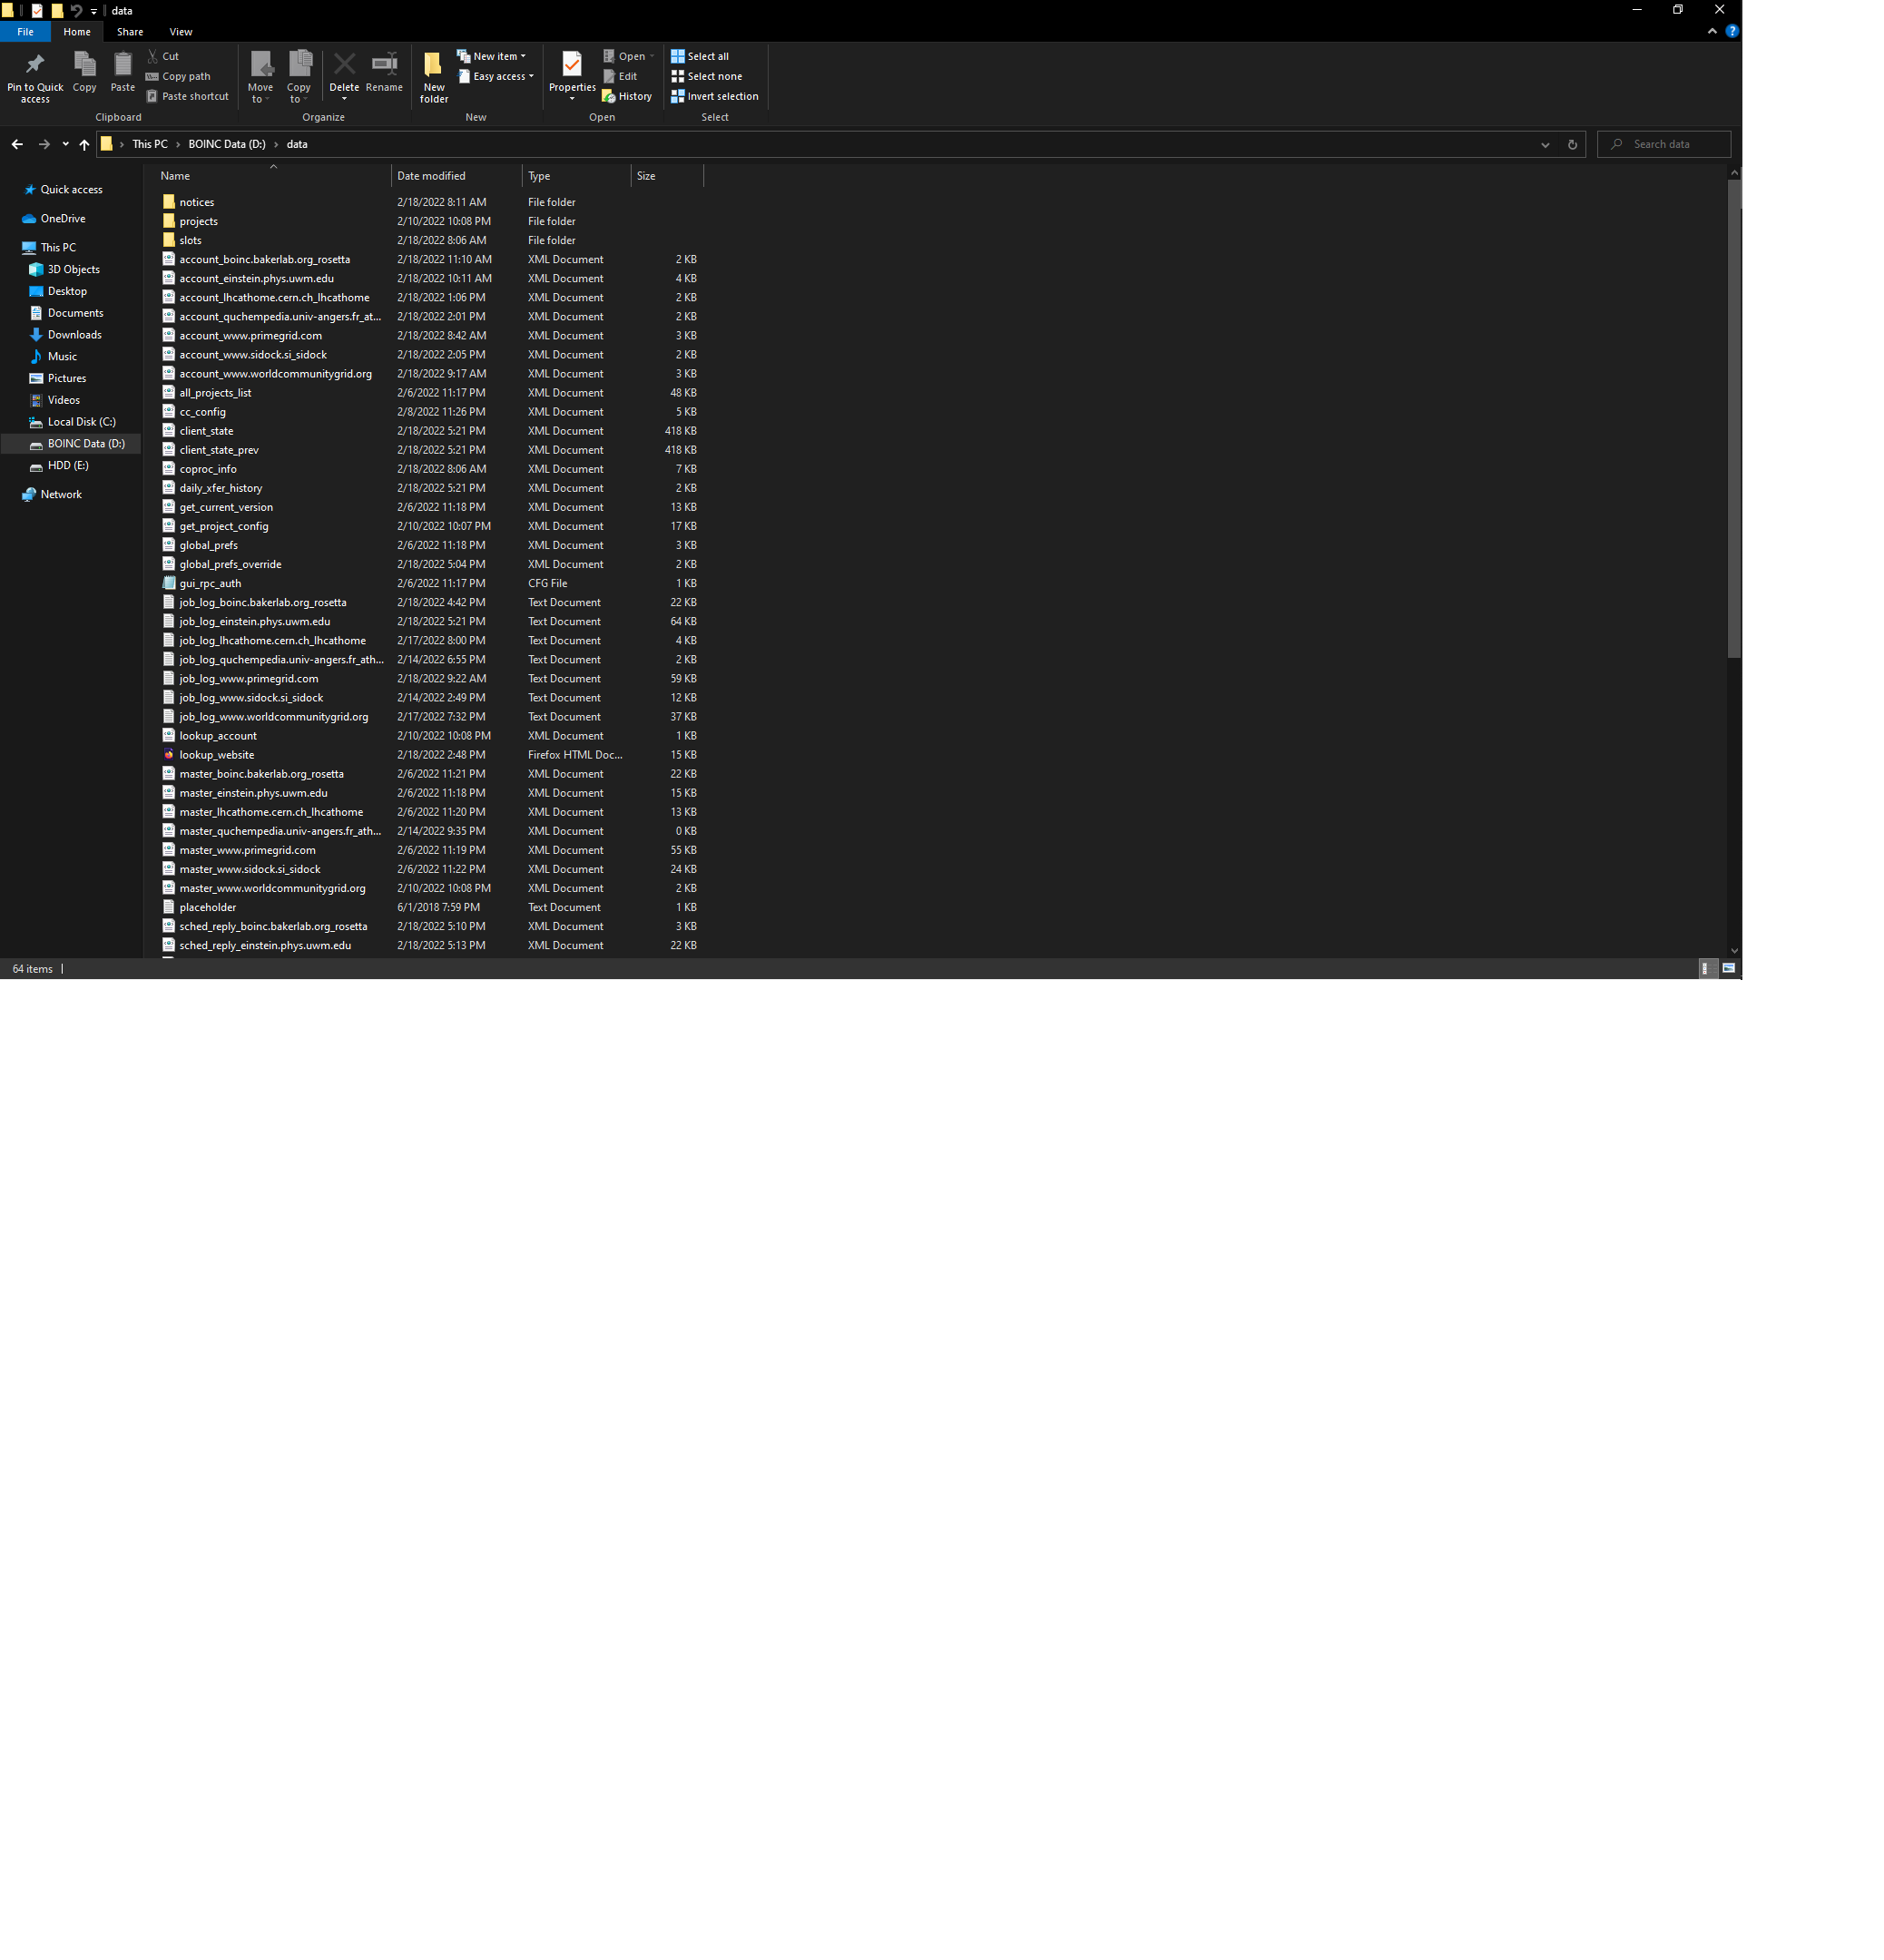This screenshot has height=1960, width=1884.
Task: Click the Delete icon in Organize group
Action: pos(344,66)
